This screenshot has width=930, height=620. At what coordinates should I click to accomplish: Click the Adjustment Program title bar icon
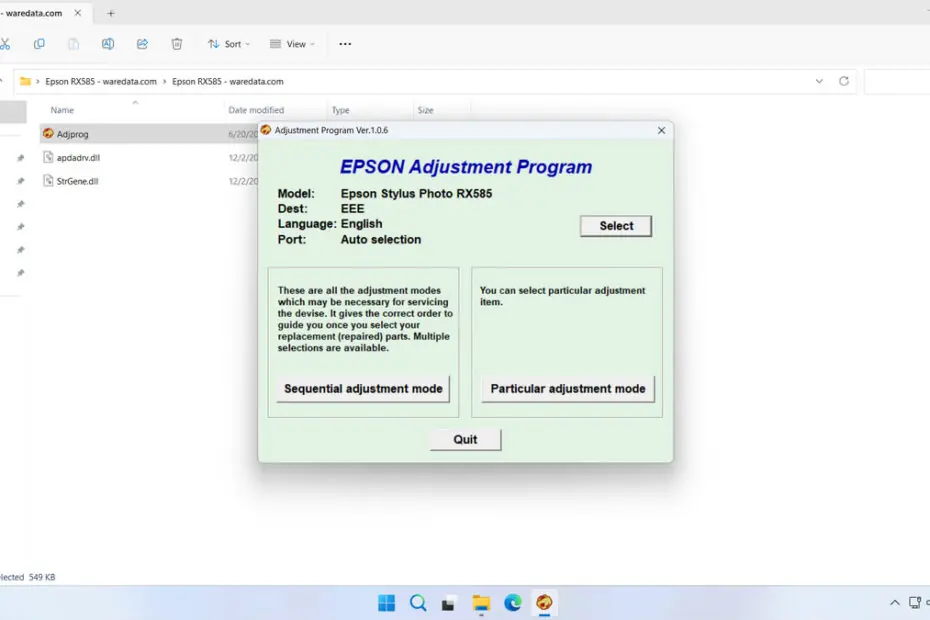click(266, 130)
